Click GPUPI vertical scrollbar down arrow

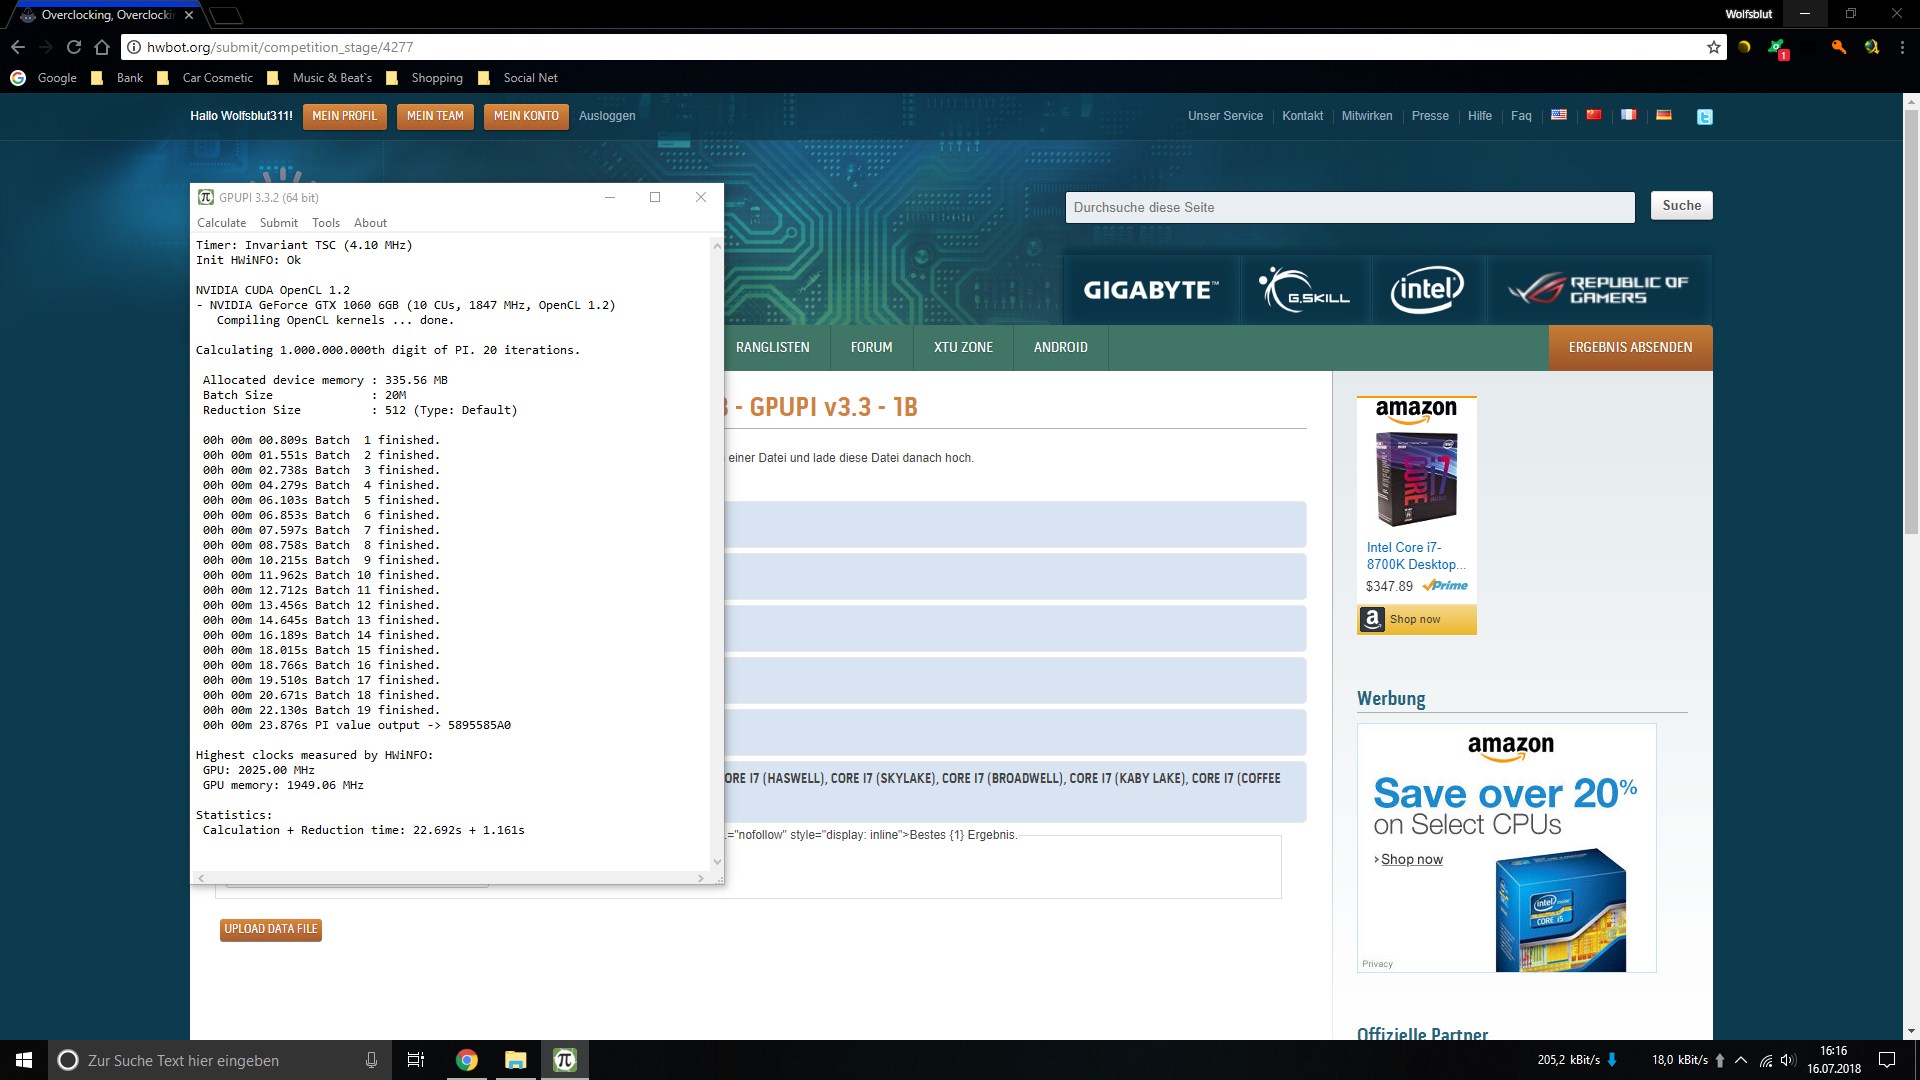716,862
